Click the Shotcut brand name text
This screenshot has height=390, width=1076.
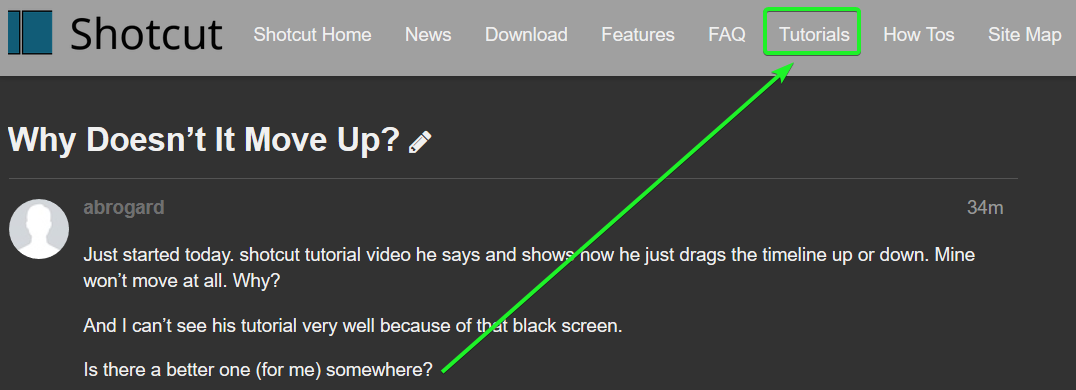click(146, 34)
